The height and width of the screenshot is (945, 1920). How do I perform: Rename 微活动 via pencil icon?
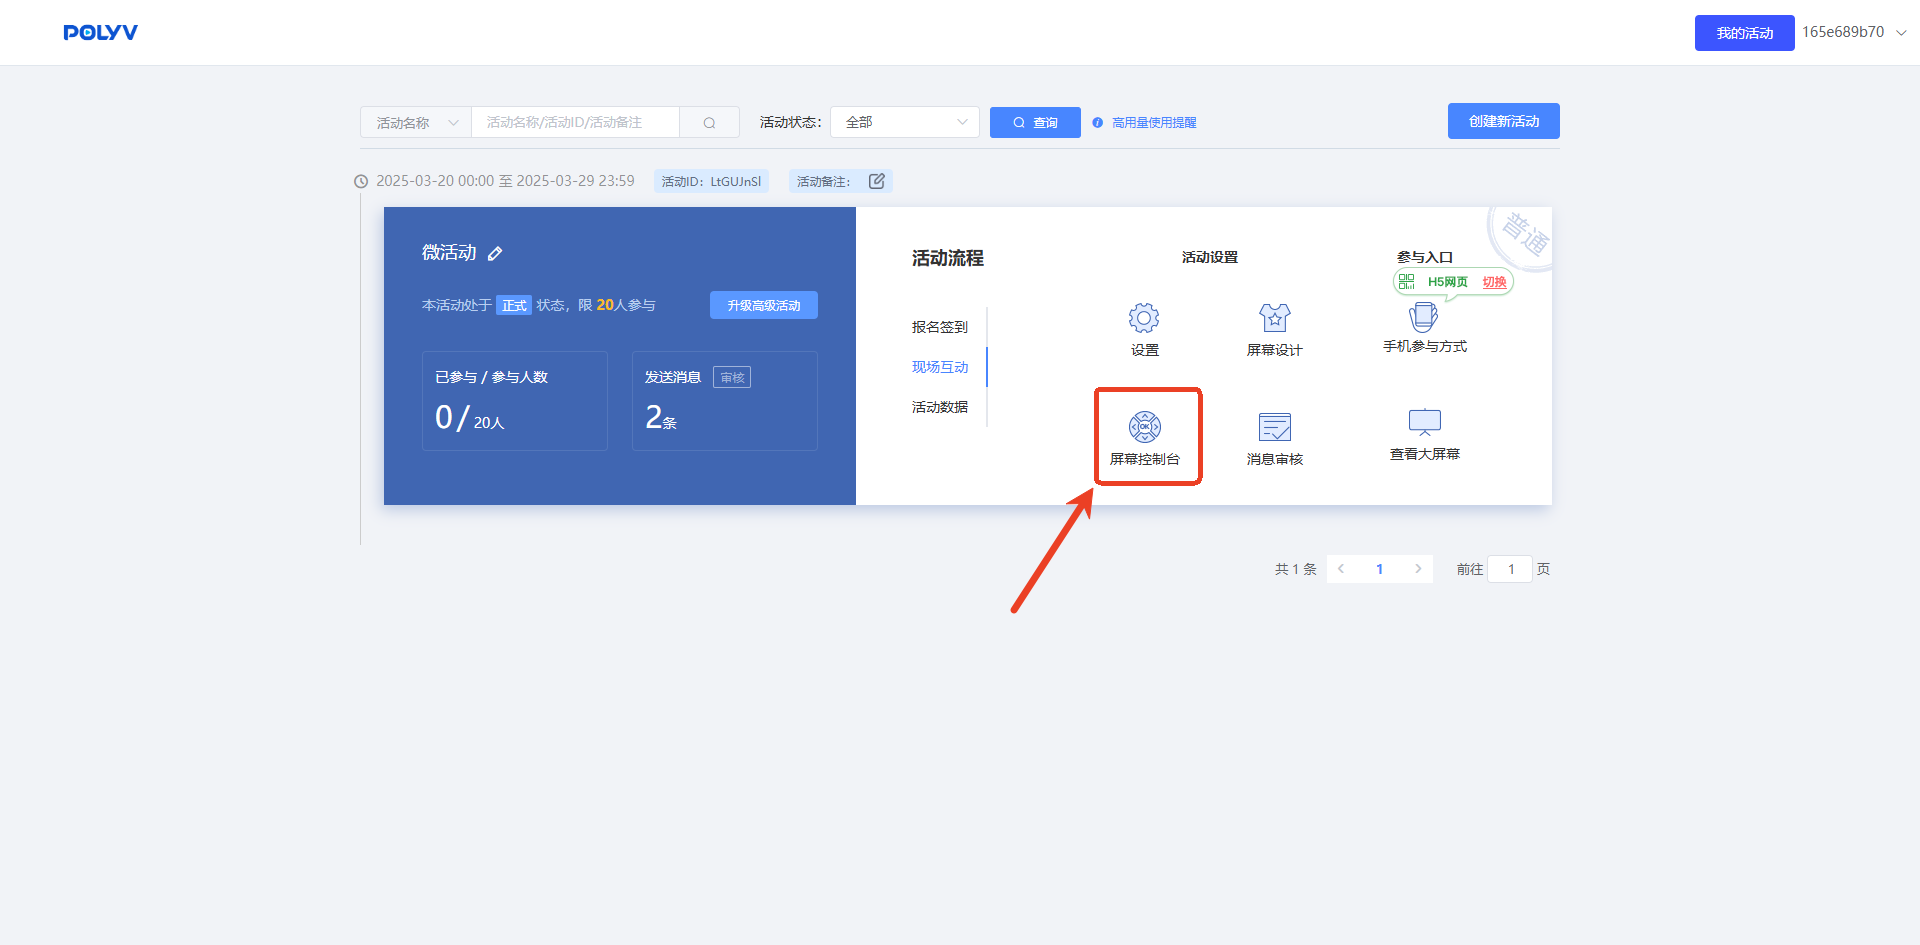pyautogui.click(x=495, y=254)
